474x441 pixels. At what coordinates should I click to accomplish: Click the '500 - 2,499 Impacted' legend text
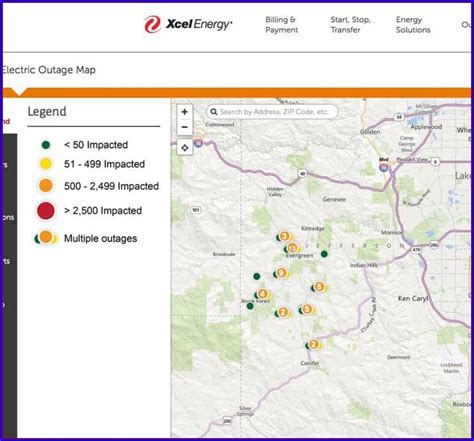111,186
